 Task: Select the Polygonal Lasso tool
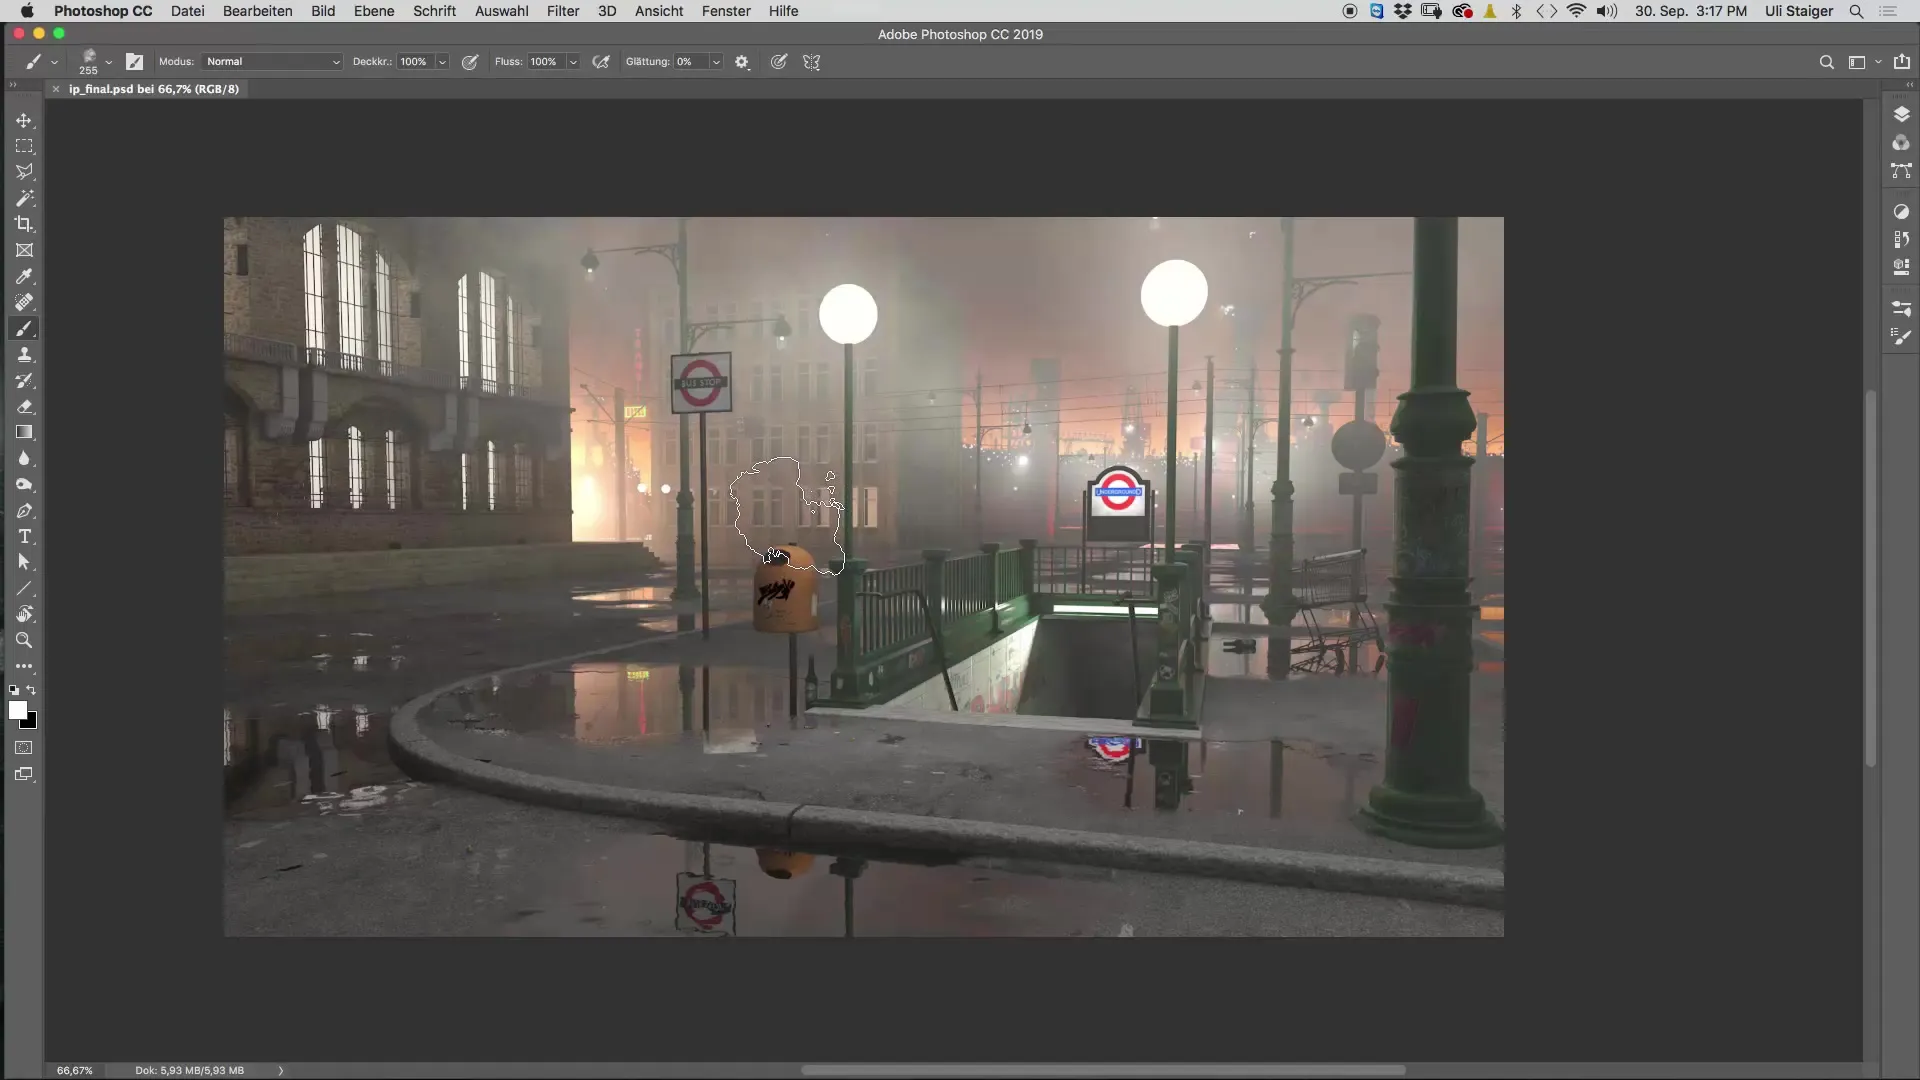point(24,172)
